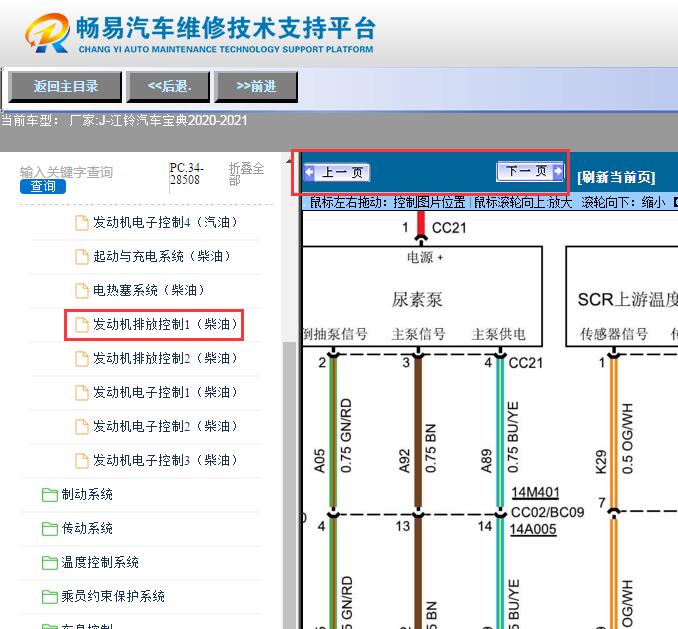Open 发动机电子控制3（柴油）
Image resolution: width=678 pixels, height=629 pixels.
pyautogui.click(x=165, y=460)
